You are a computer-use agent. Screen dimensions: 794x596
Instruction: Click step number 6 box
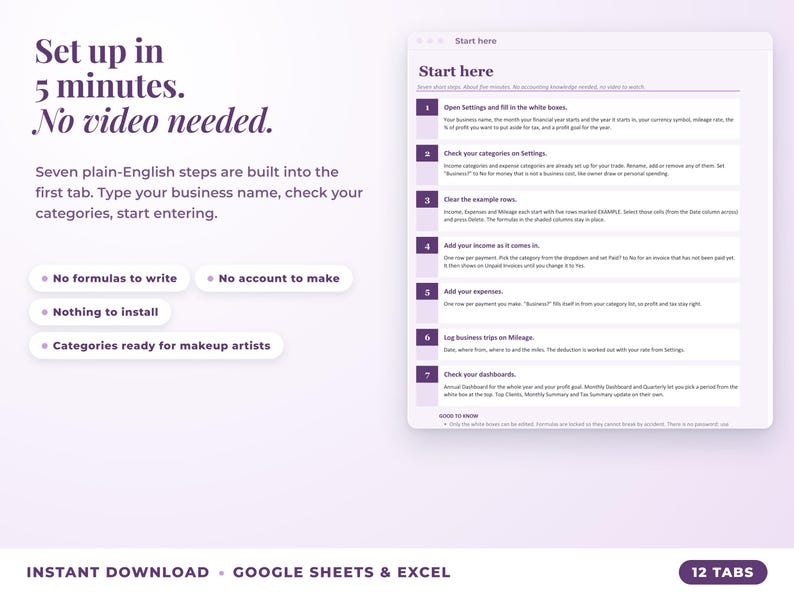(x=427, y=337)
